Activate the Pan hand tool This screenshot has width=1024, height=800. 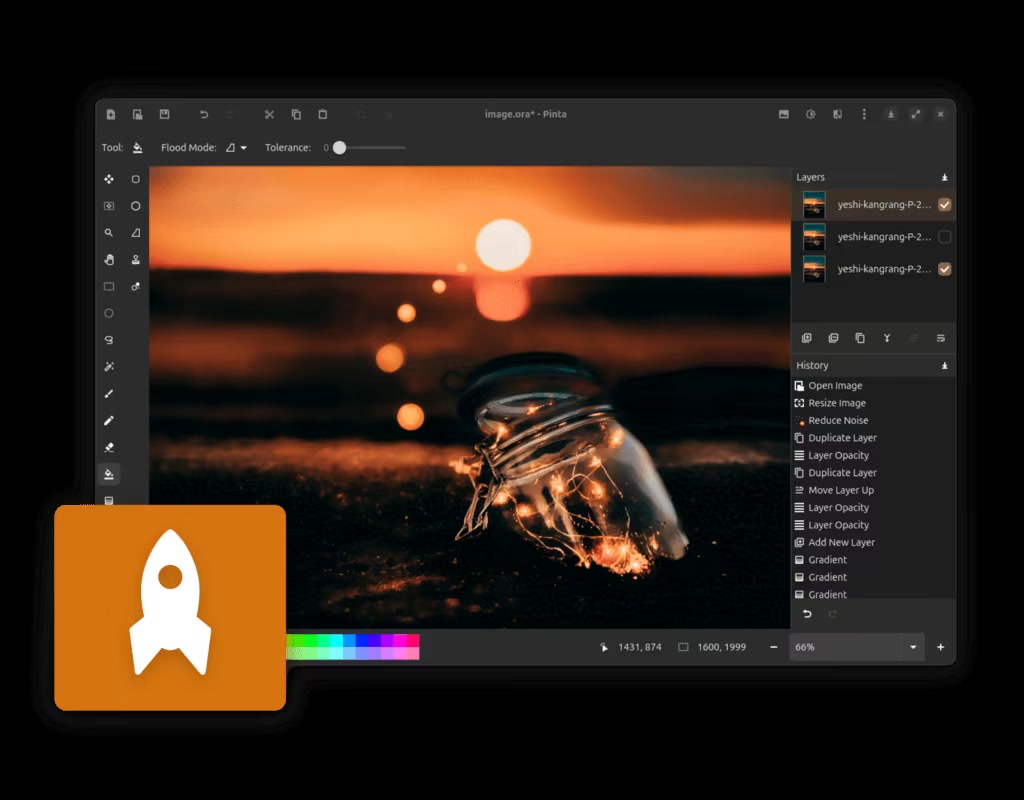[109, 260]
